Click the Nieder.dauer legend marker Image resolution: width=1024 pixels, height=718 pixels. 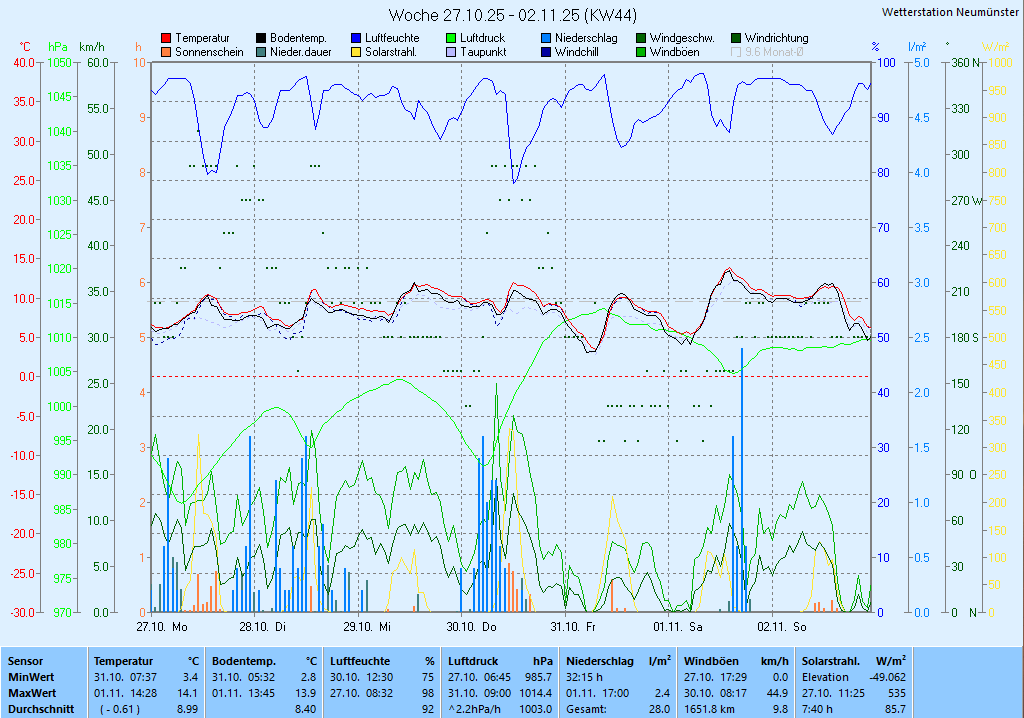tap(261, 52)
